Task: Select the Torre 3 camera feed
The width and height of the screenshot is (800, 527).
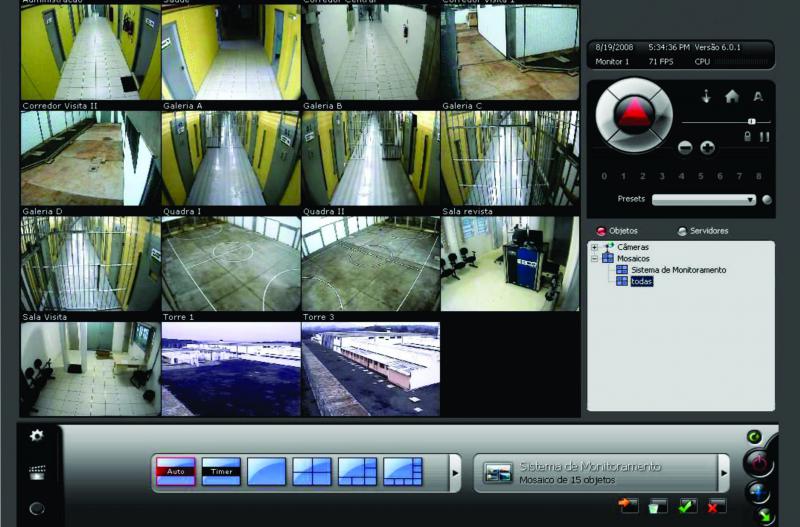Action: [370, 369]
